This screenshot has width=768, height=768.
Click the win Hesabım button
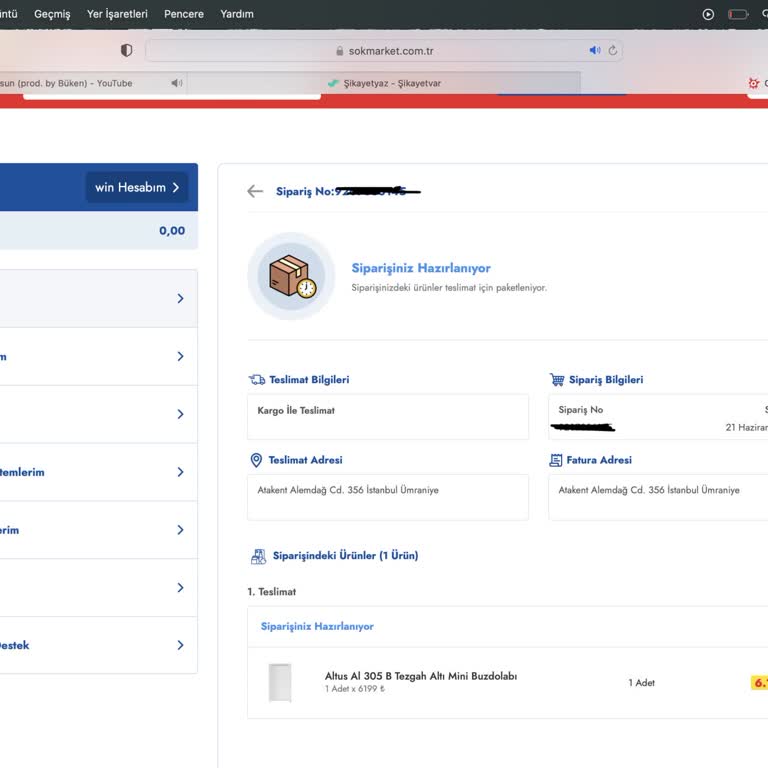pyautogui.click(x=136, y=187)
